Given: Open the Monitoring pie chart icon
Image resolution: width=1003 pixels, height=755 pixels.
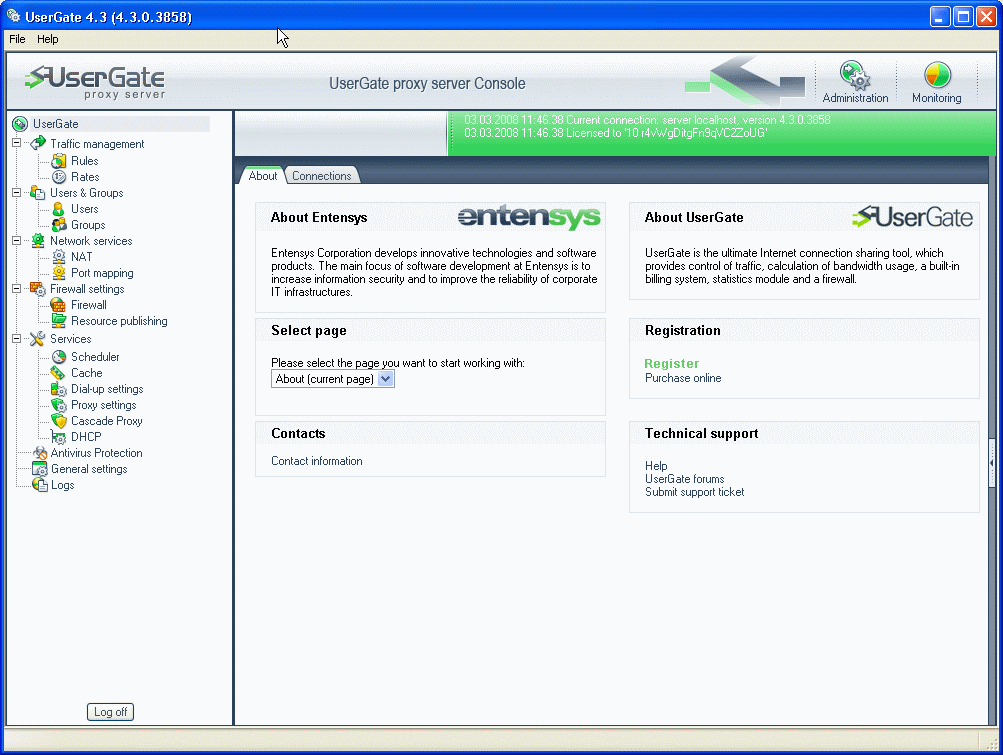Looking at the screenshot, I should [936, 76].
